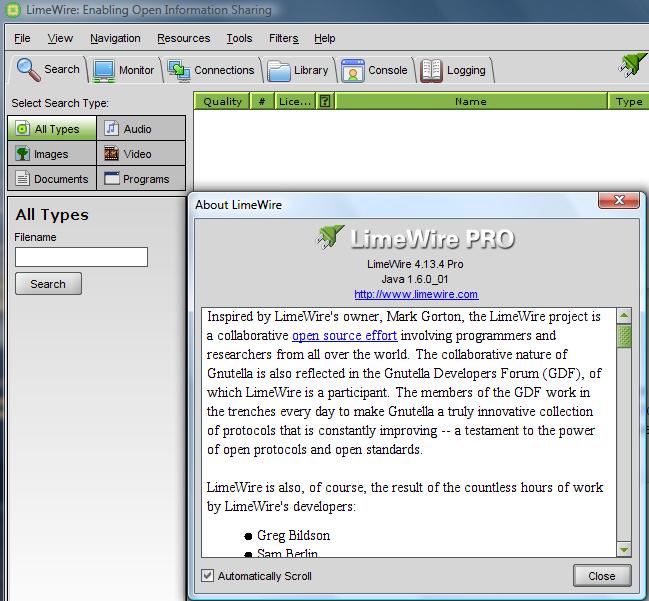Click the LimeWire title bar app icon
Viewport: 649px width, 601px height.
tap(12, 10)
